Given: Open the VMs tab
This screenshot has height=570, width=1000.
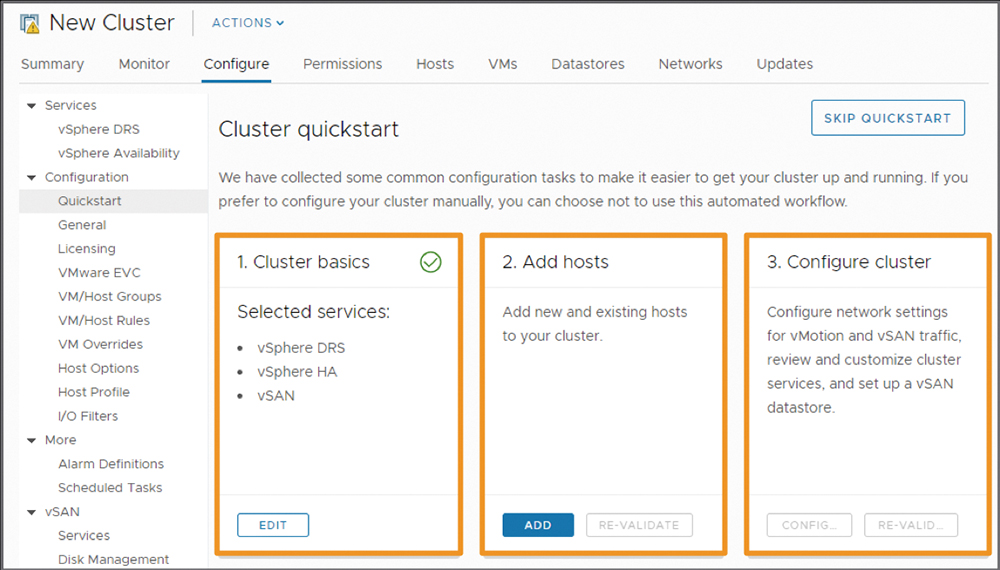Looking at the screenshot, I should tap(503, 64).
